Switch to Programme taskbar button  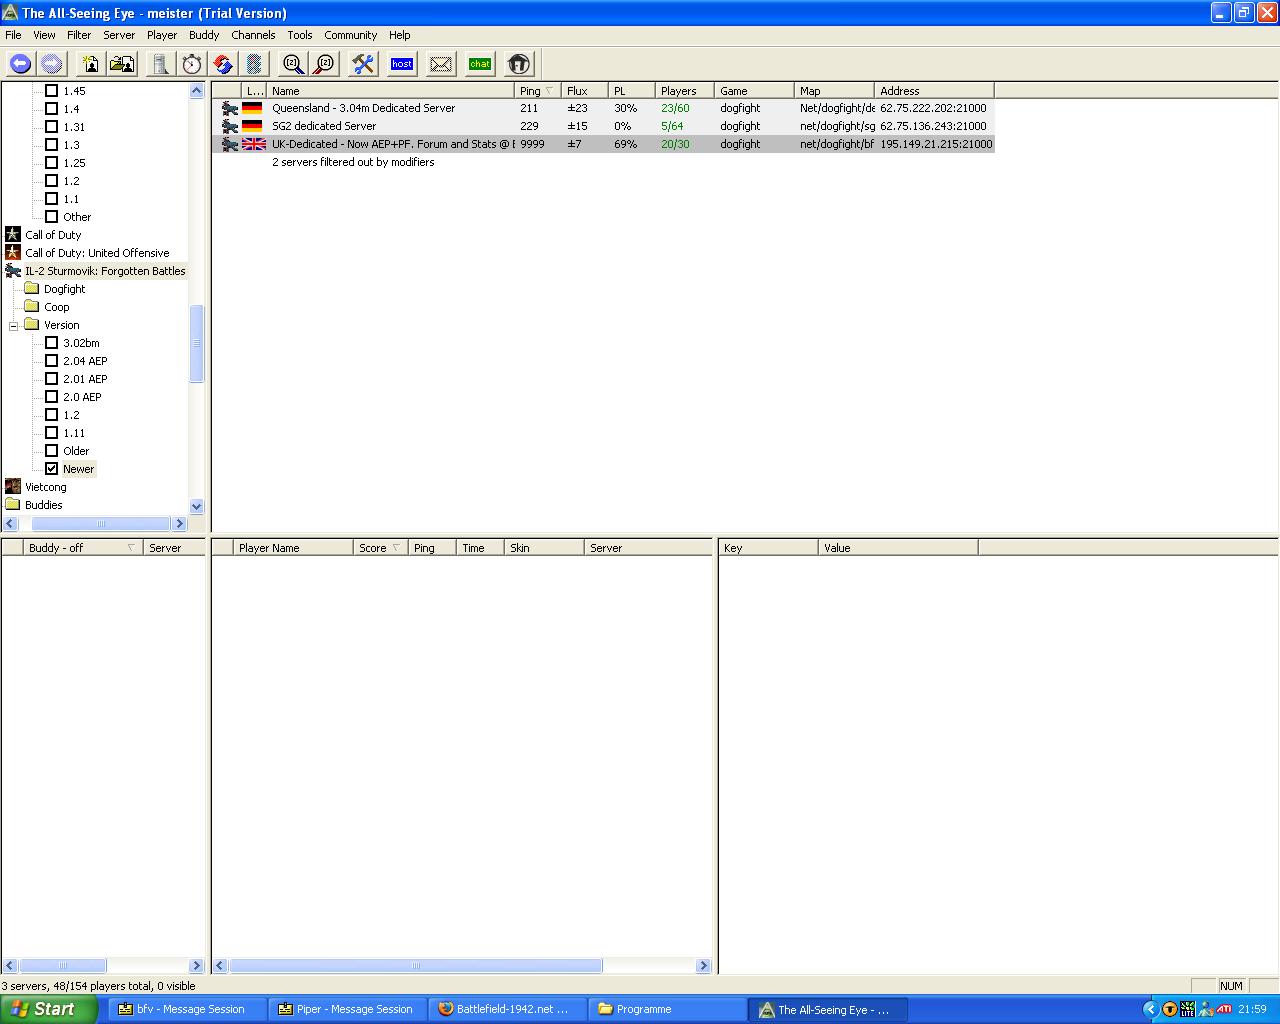coord(668,1009)
